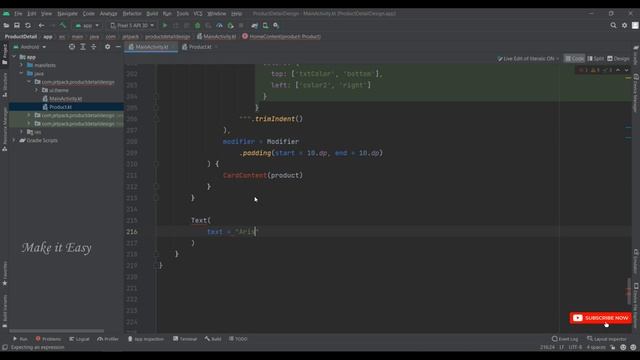Open the Layout Inspector button
The width and height of the screenshot is (640, 360).
tap(607, 339)
